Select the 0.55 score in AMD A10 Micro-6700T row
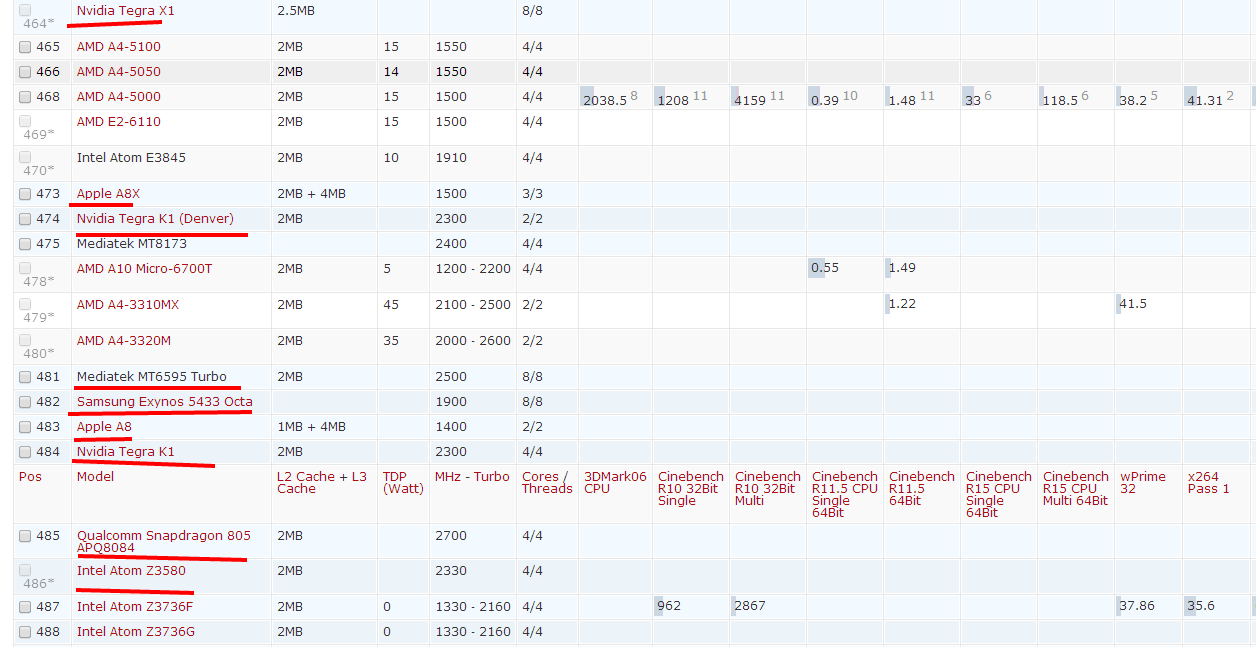The width and height of the screenshot is (1256, 647). click(825, 268)
